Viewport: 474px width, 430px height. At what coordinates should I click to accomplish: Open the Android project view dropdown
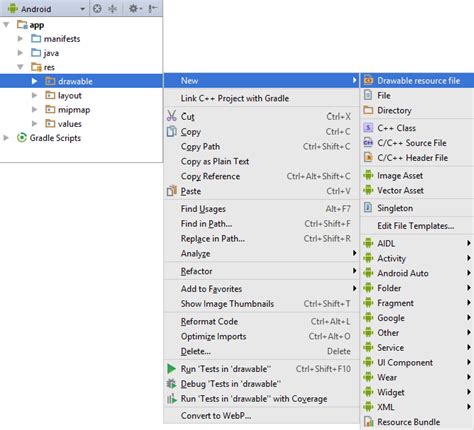(82, 9)
